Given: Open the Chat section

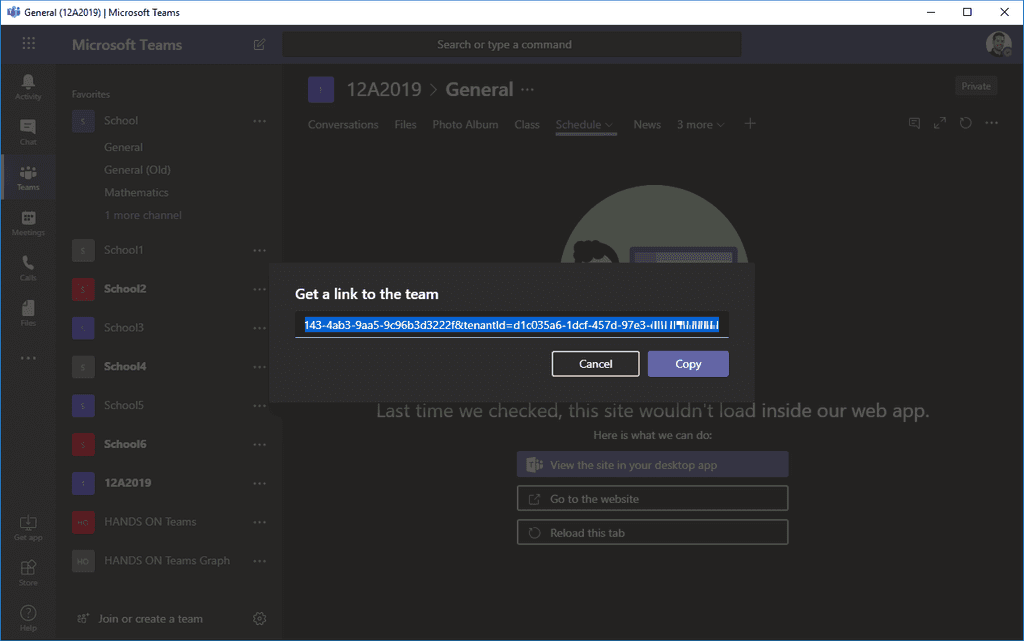Looking at the screenshot, I should coord(28,132).
